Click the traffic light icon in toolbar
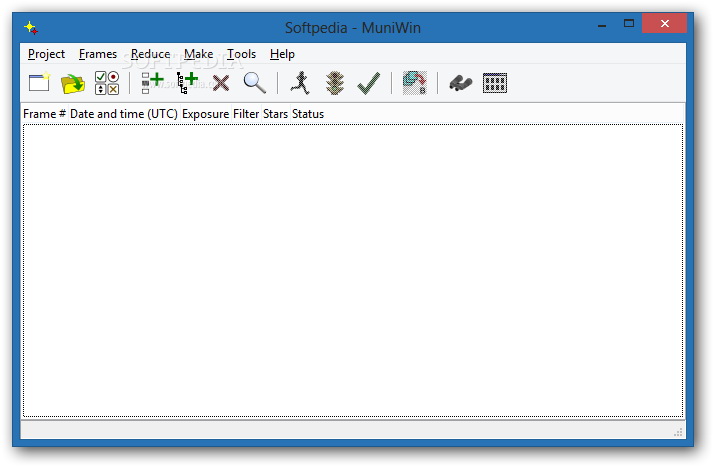 coord(335,83)
